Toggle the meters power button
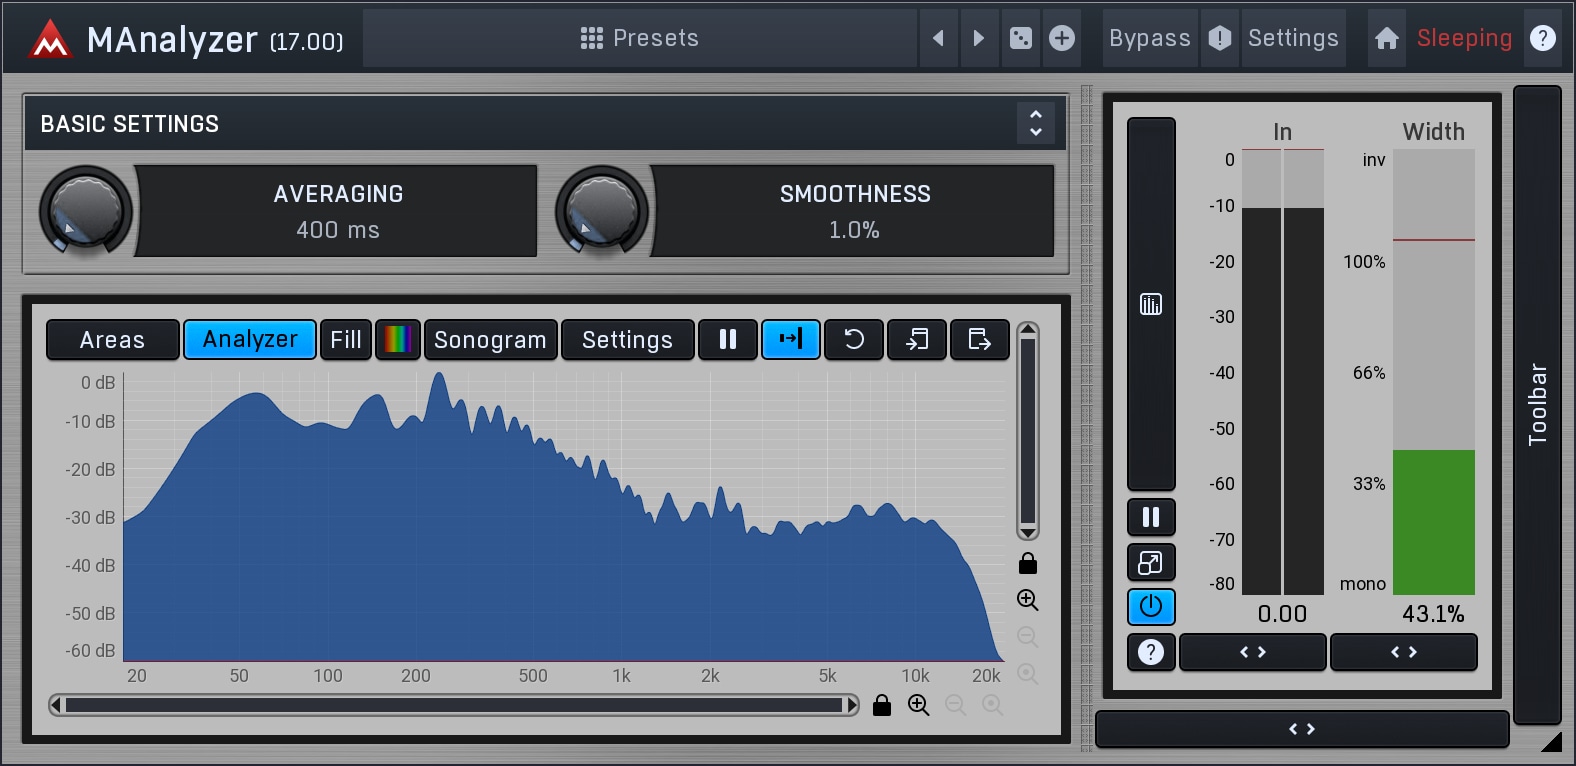 (x=1151, y=607)
